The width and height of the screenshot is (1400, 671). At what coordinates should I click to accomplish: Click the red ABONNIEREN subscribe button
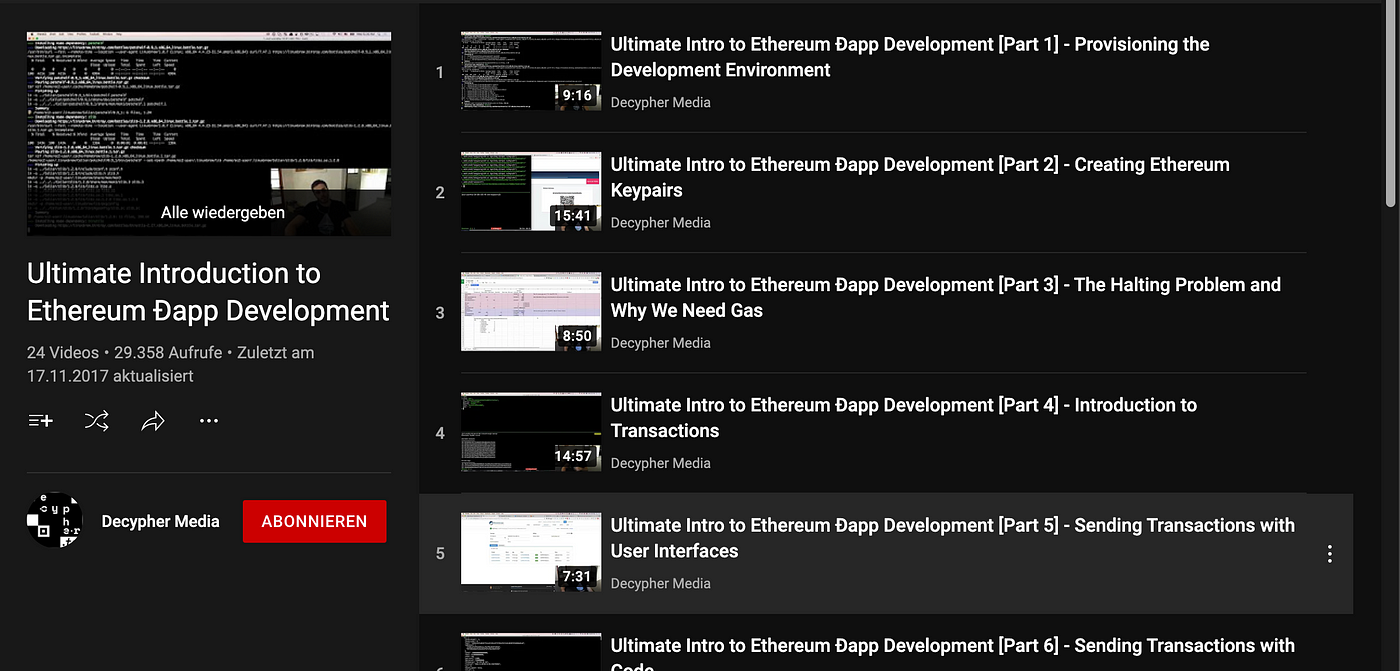314,521
